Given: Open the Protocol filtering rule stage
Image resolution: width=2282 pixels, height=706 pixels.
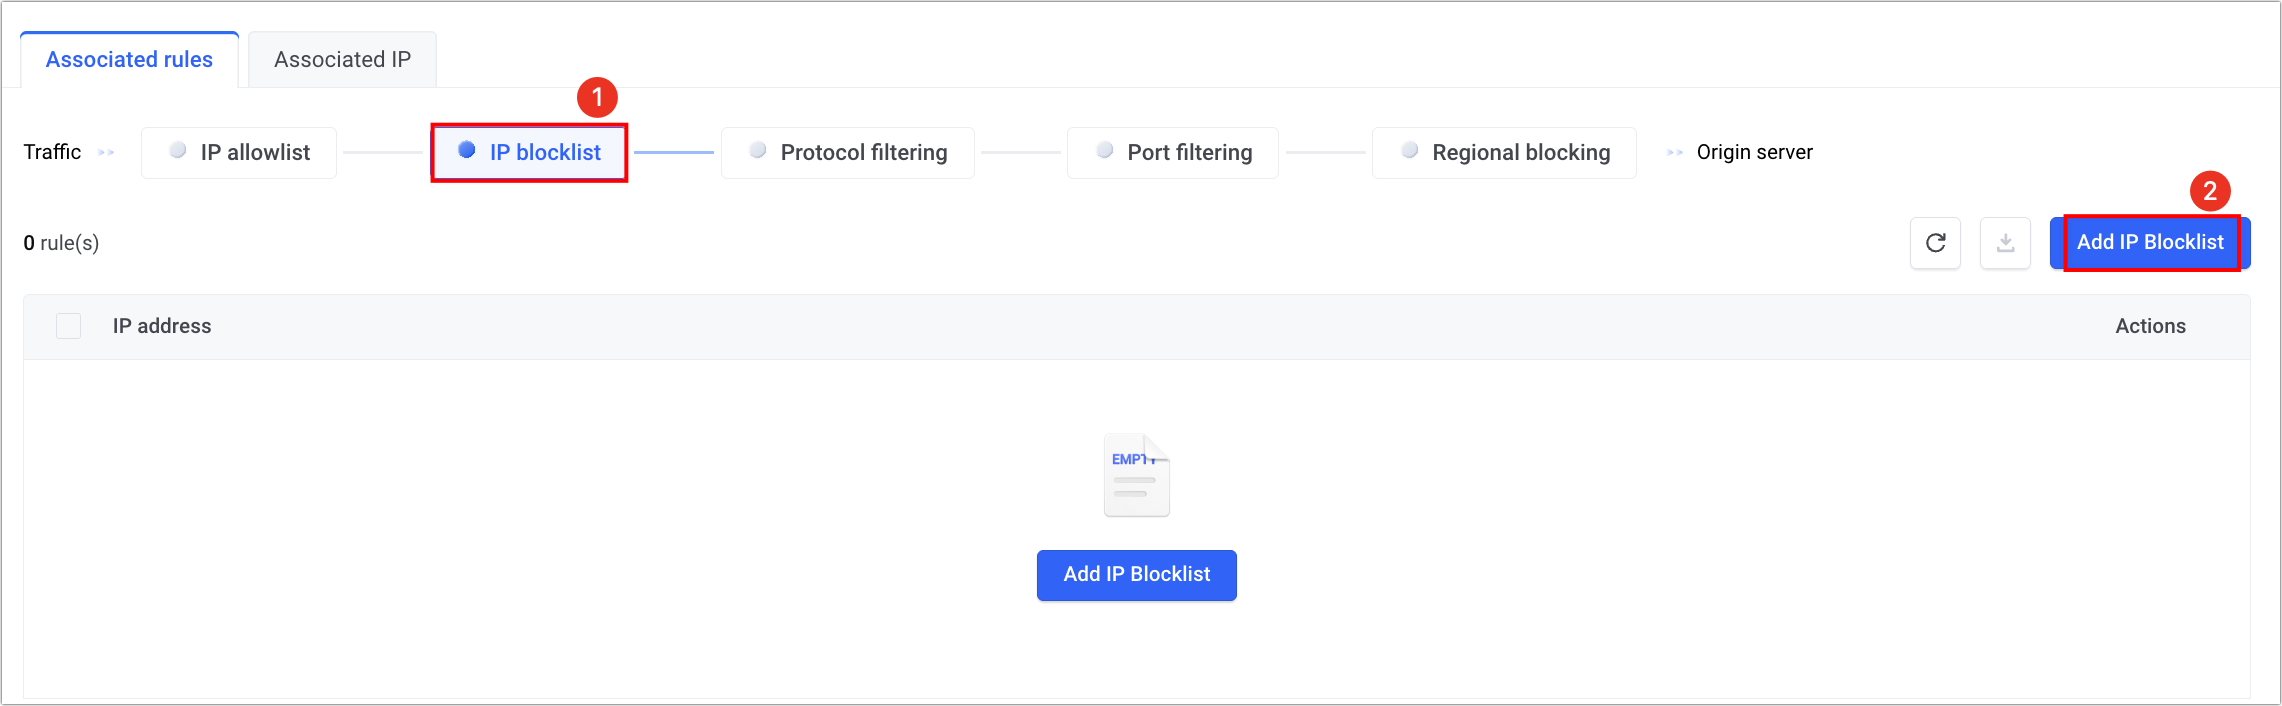Looking at the screenshot, I should click(863, 153).
